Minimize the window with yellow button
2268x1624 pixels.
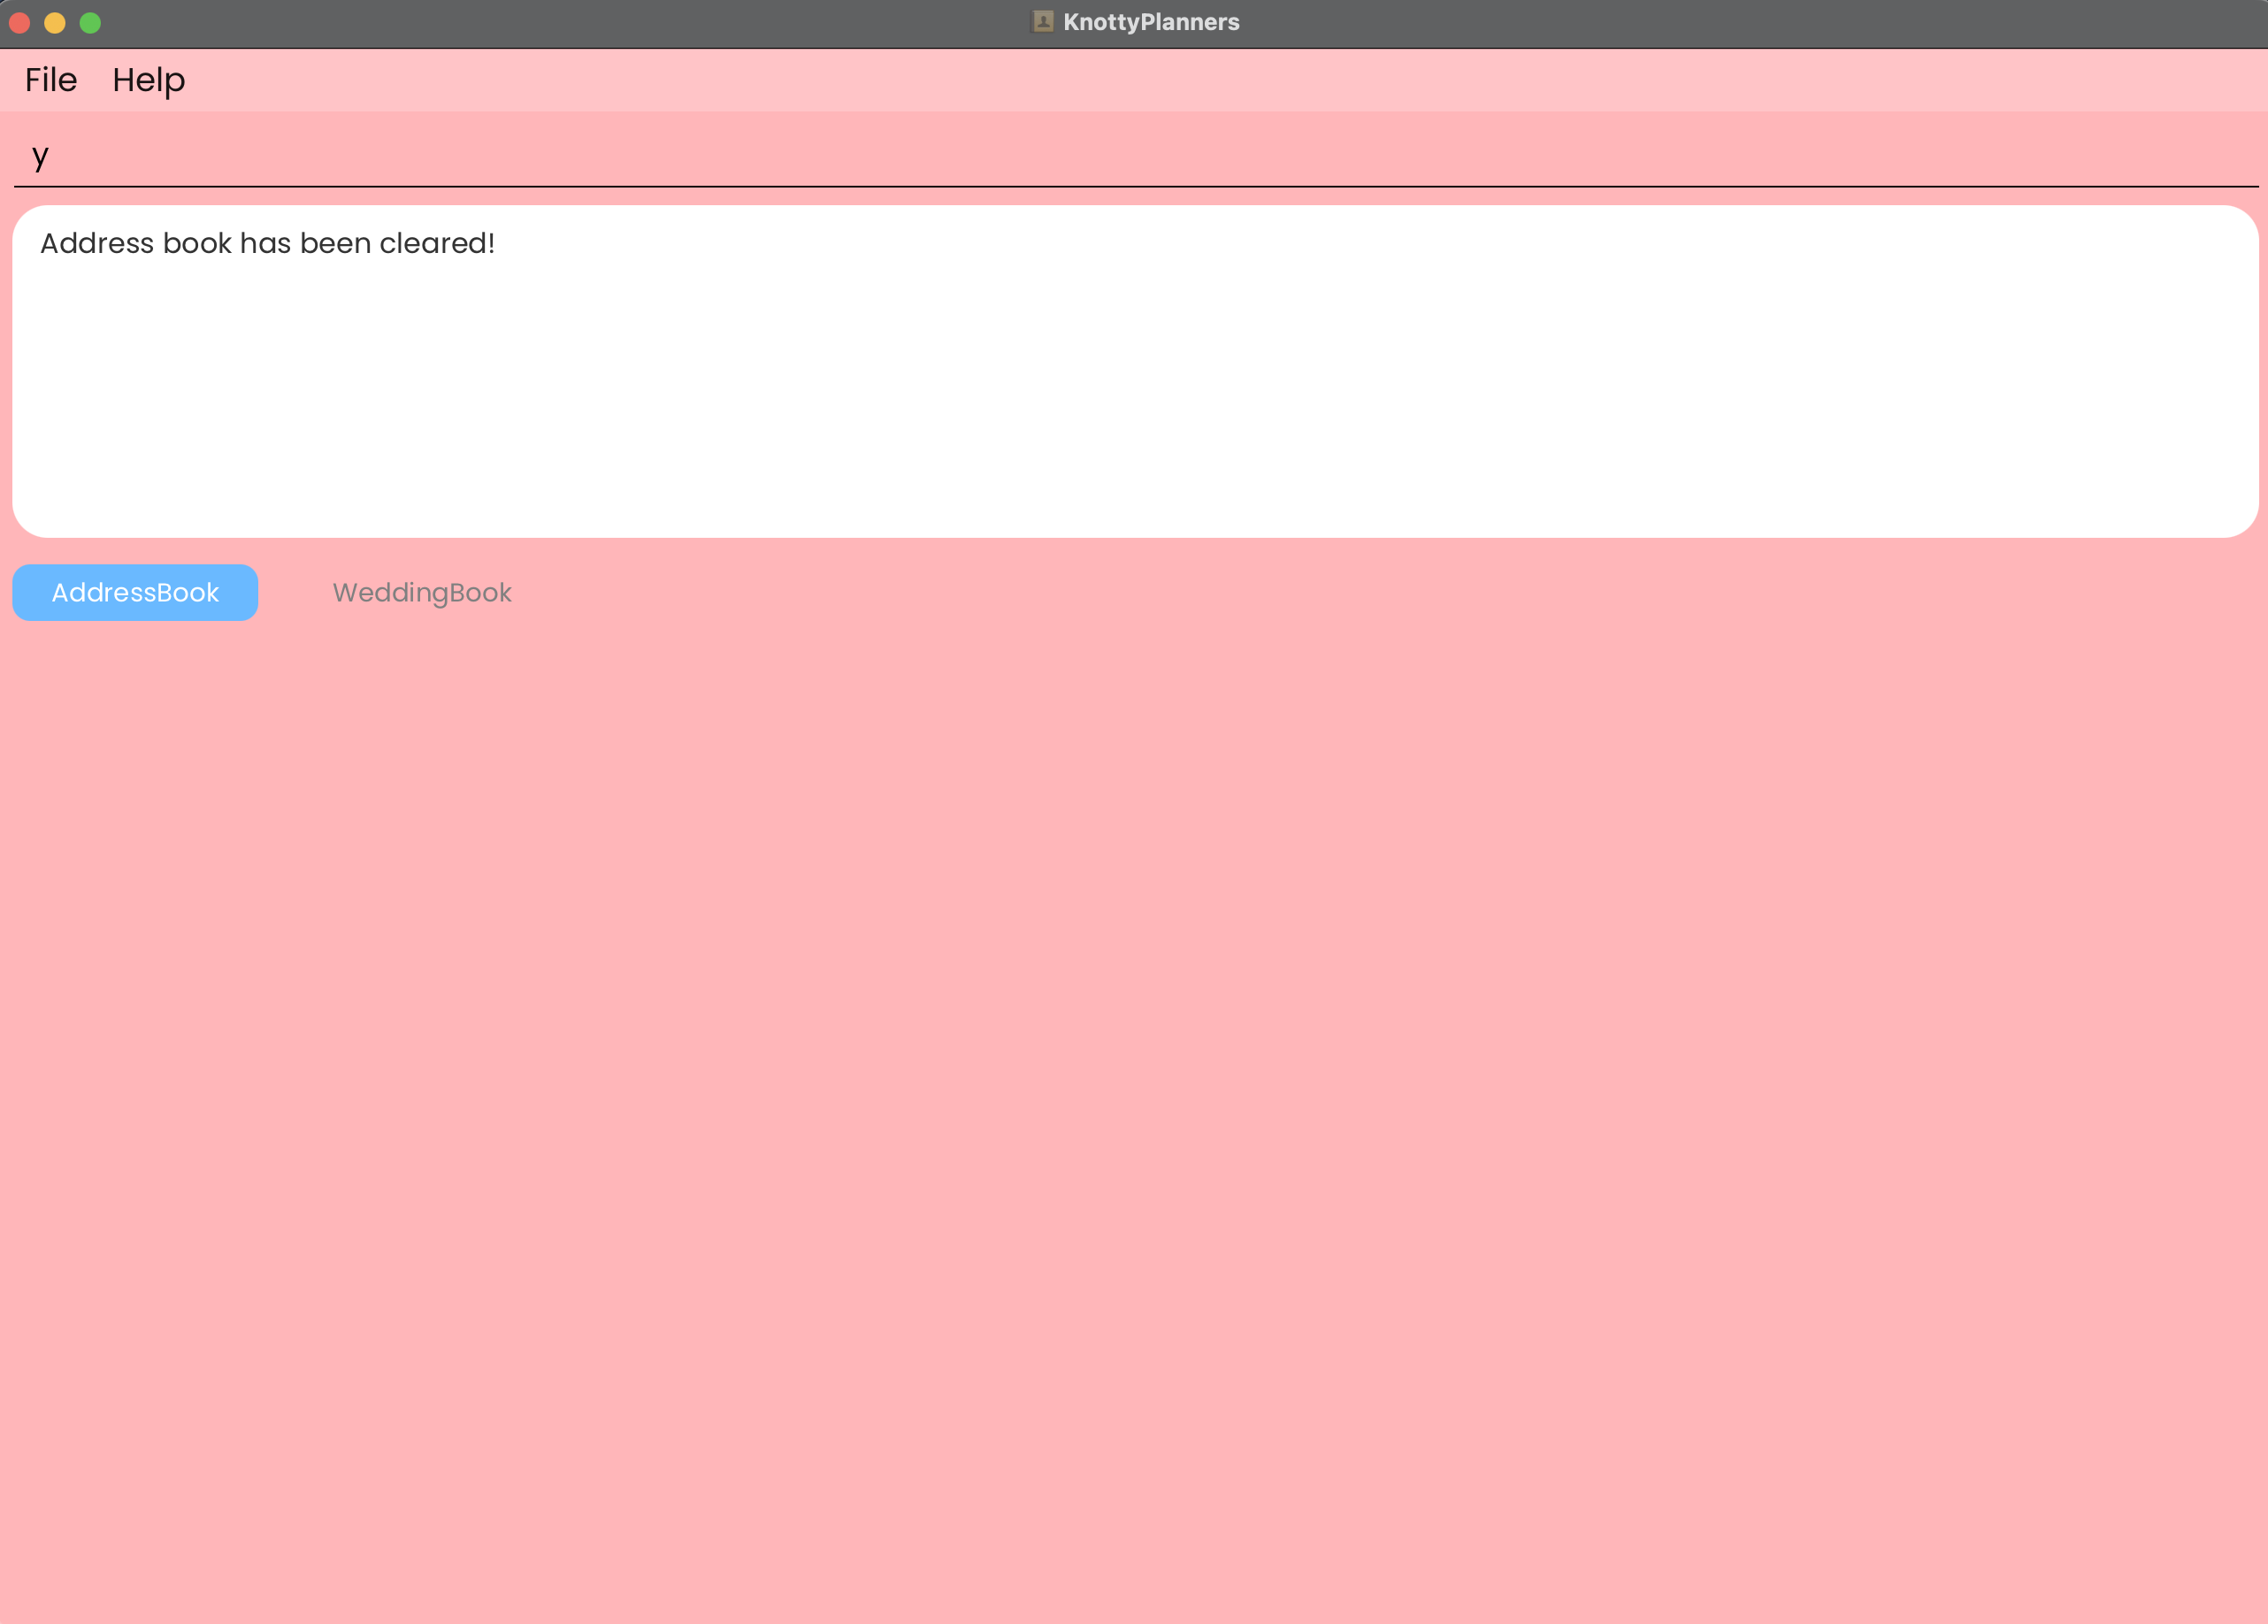click(55, 23)
